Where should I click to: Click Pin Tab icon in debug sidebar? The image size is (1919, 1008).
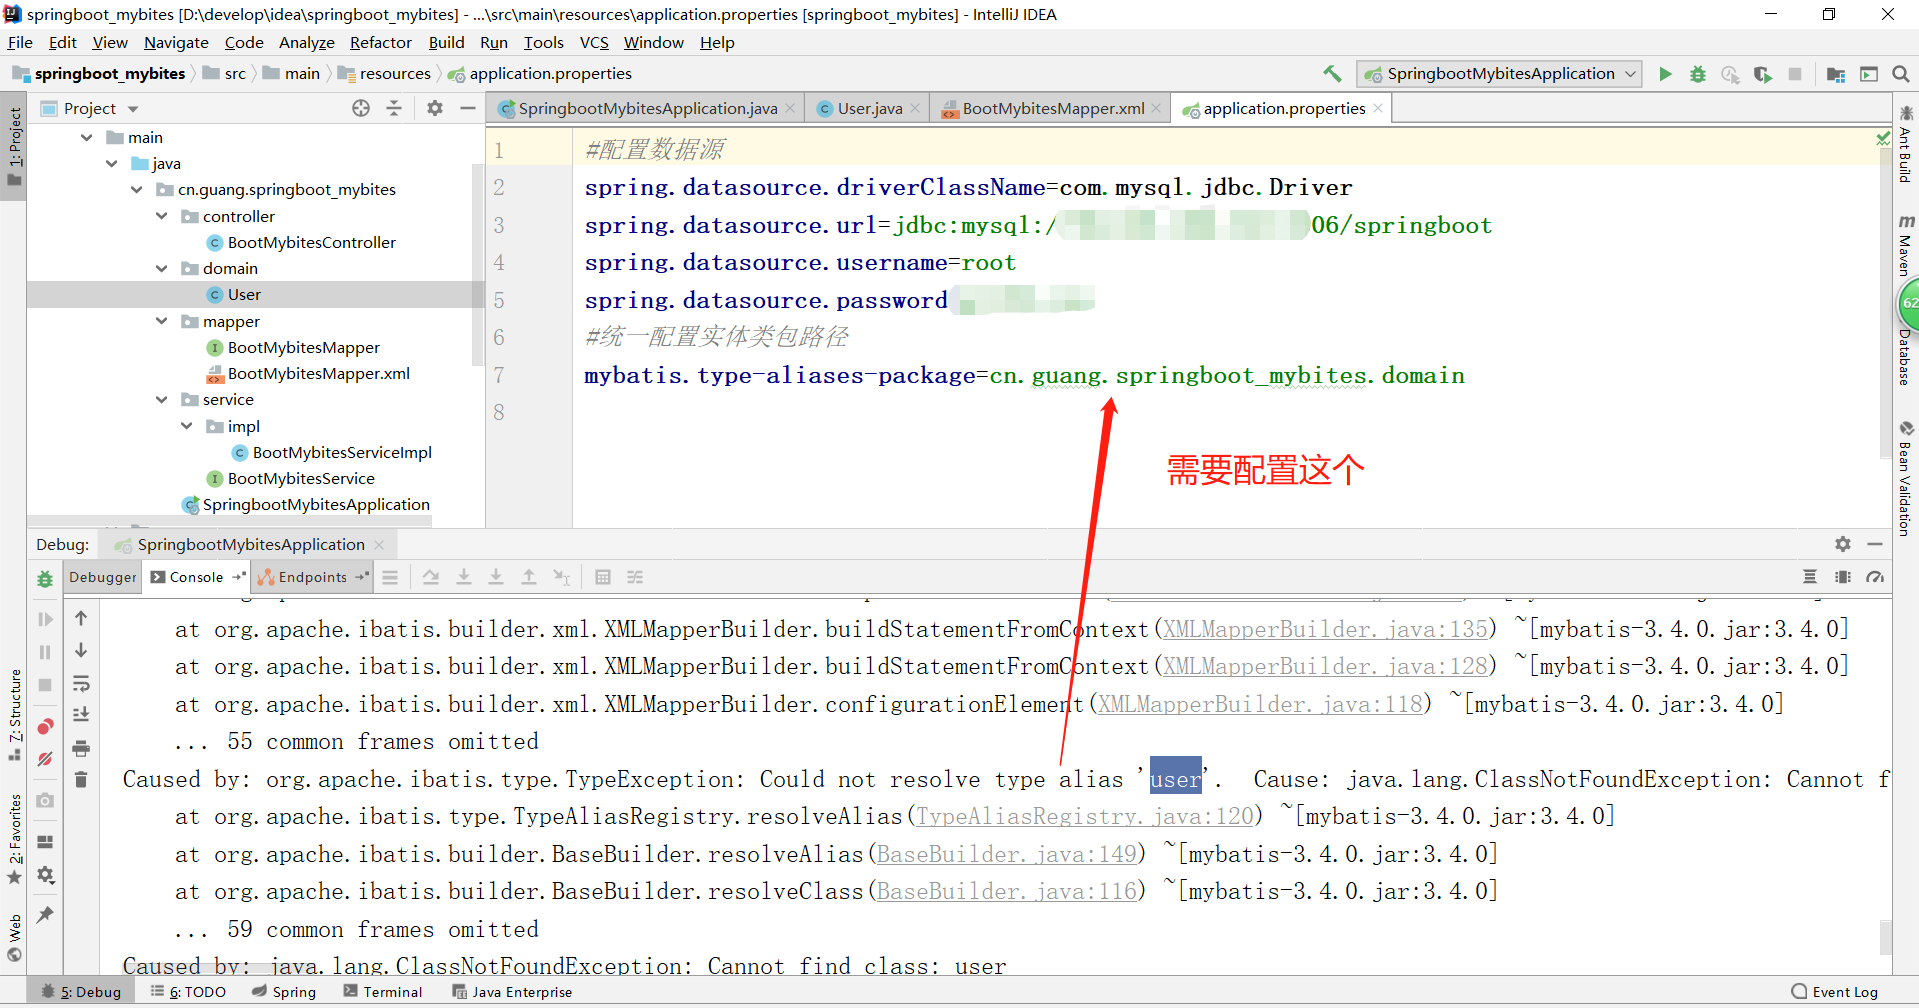click(x=45, y=915)
